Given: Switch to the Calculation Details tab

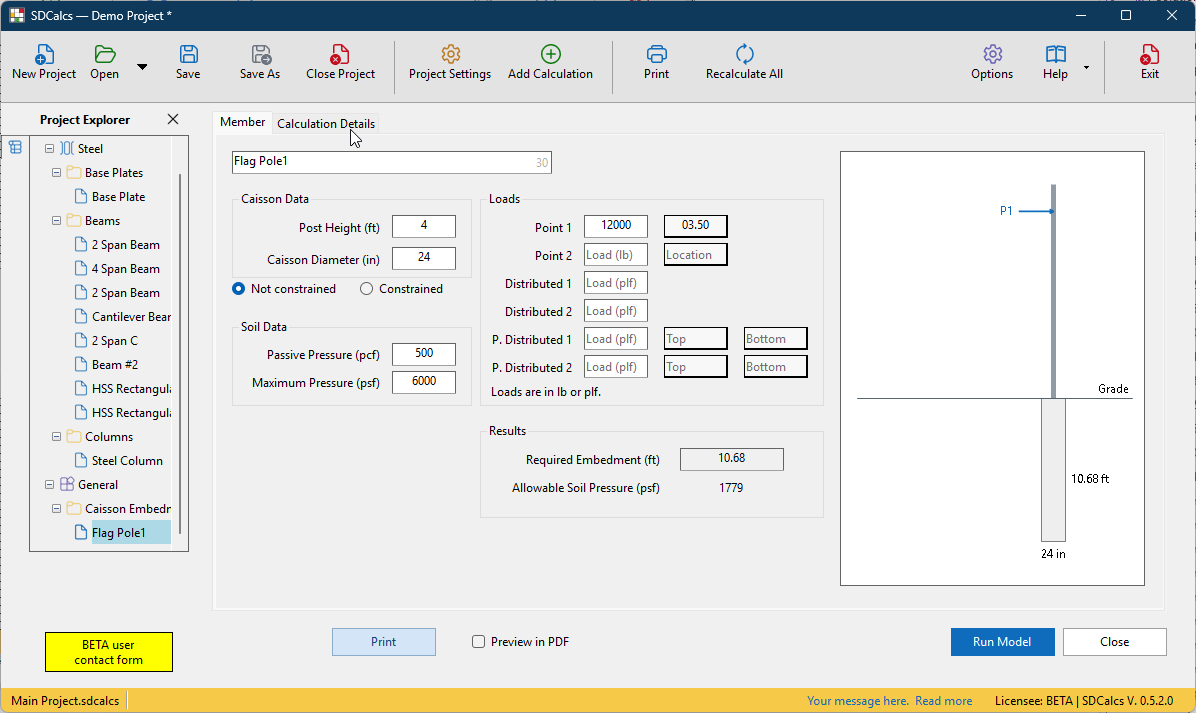Looking at the screenshot, I should pyautogui.click(x=326, y=124).
